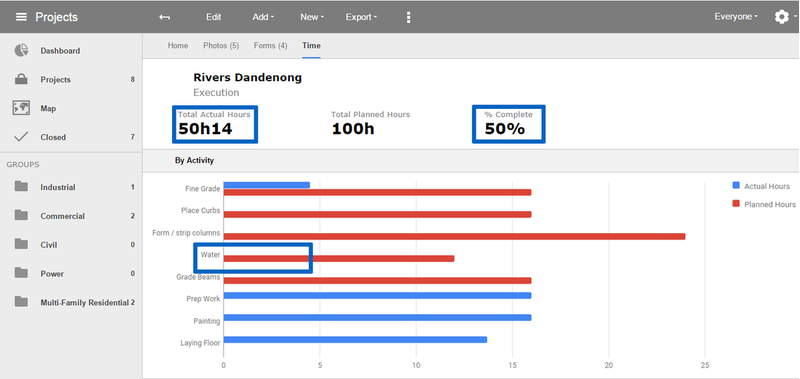The width and height of the screenshot is (800, 379).
Task: Click the back arrow icon in toolbar
Action: [164, 17]
